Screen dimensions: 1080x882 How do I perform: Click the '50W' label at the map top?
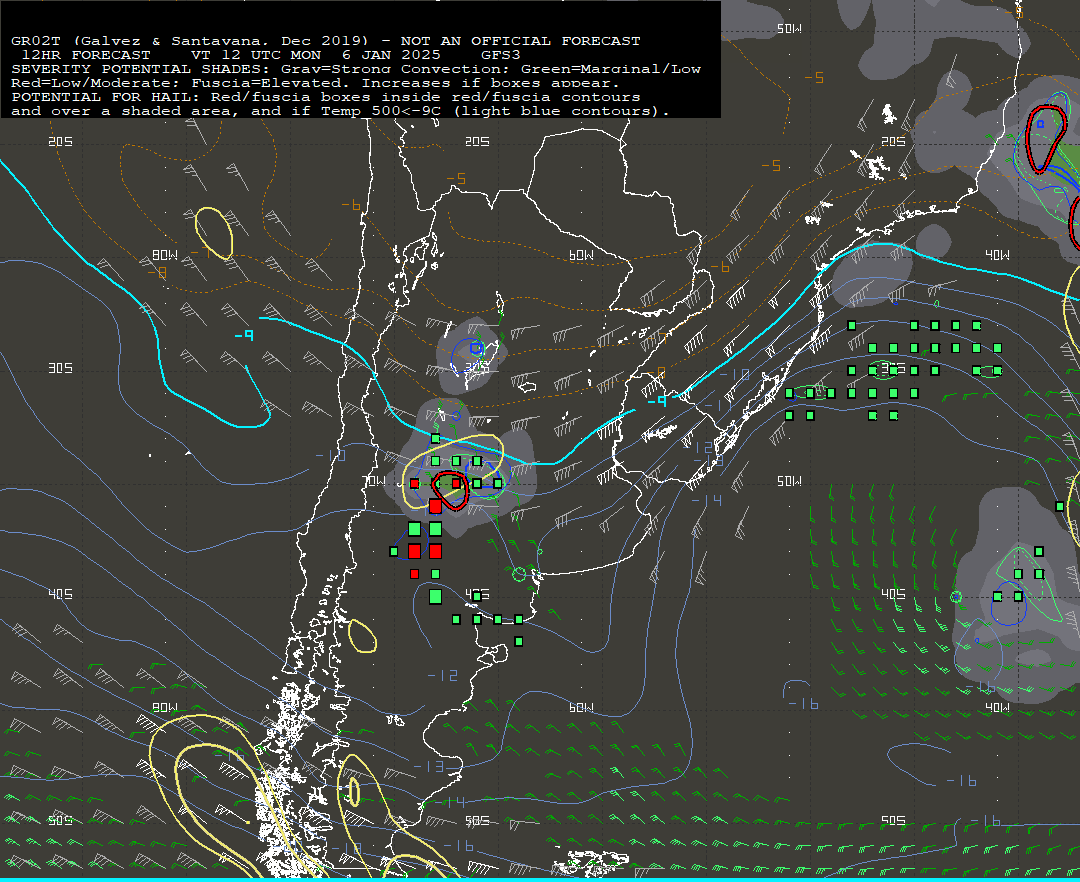point(789,29)
